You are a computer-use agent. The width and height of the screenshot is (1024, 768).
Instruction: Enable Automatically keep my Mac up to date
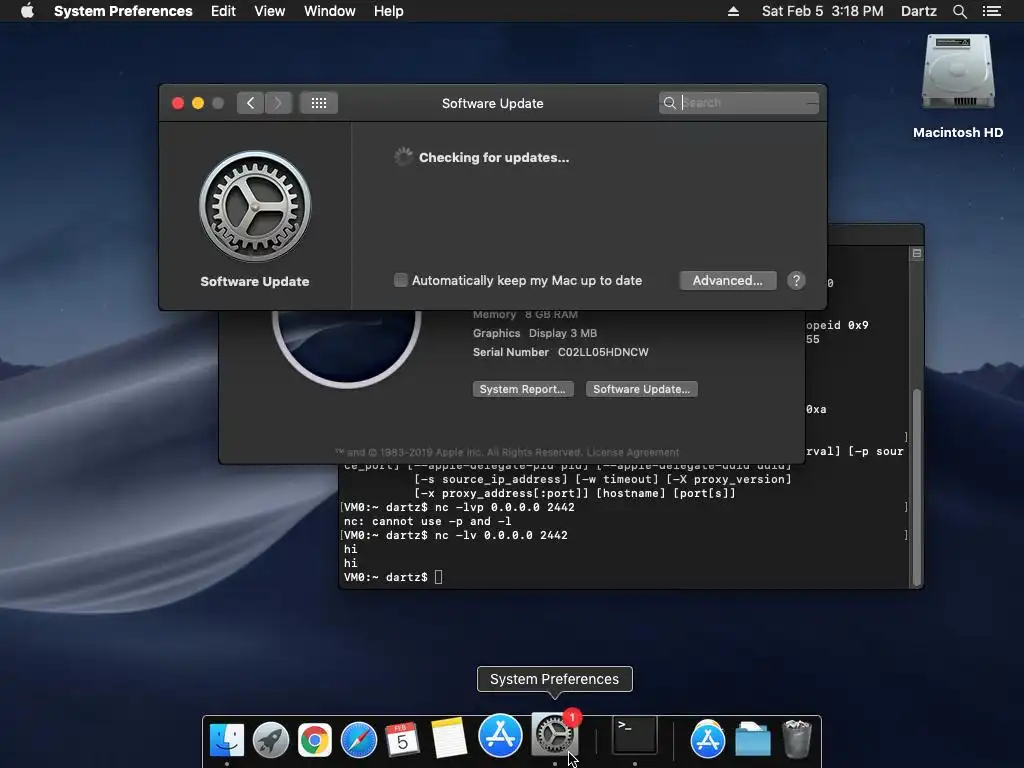coord(400,280)
